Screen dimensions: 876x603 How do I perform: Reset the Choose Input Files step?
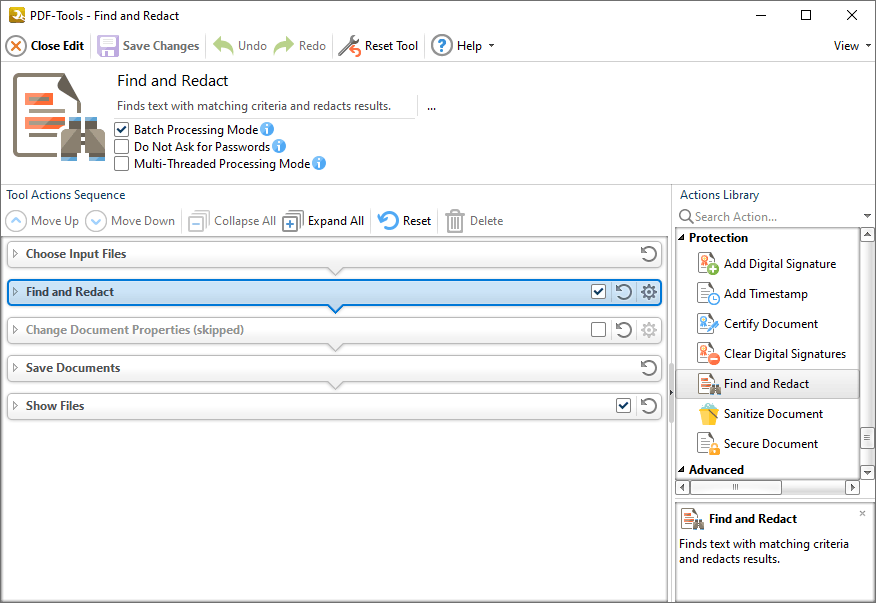[x=649, y=254]
